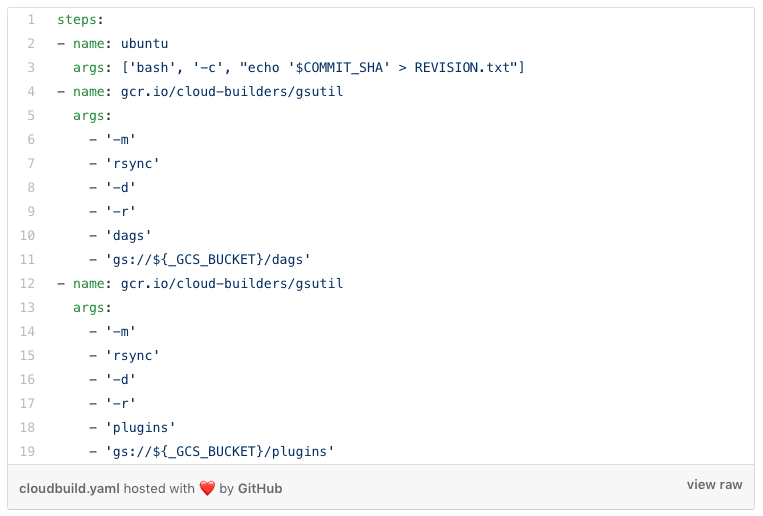Click the 'plugins' argument on line 18
The image size is (763, 516).
pyautogui.click(x=140, y=428)
